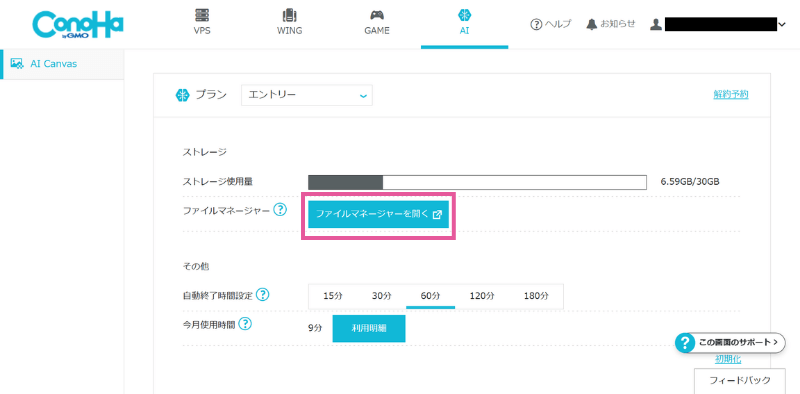Click the ストレージ使用量 label
This screenshot has width=800, height=394.
218,182
